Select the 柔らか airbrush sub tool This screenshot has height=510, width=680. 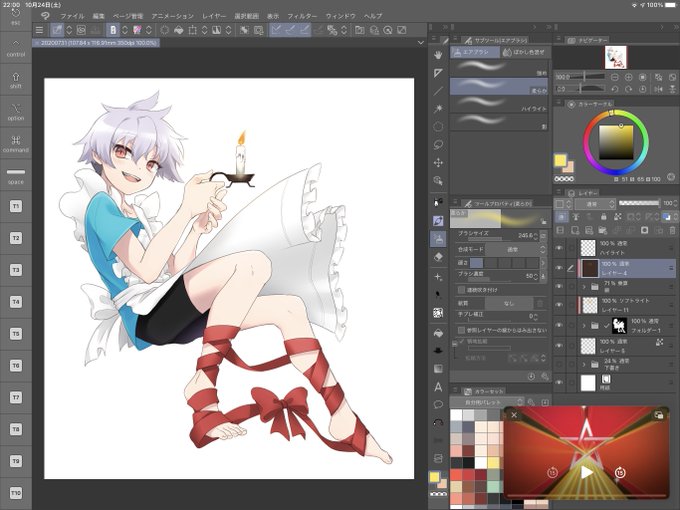click(499, 86)
